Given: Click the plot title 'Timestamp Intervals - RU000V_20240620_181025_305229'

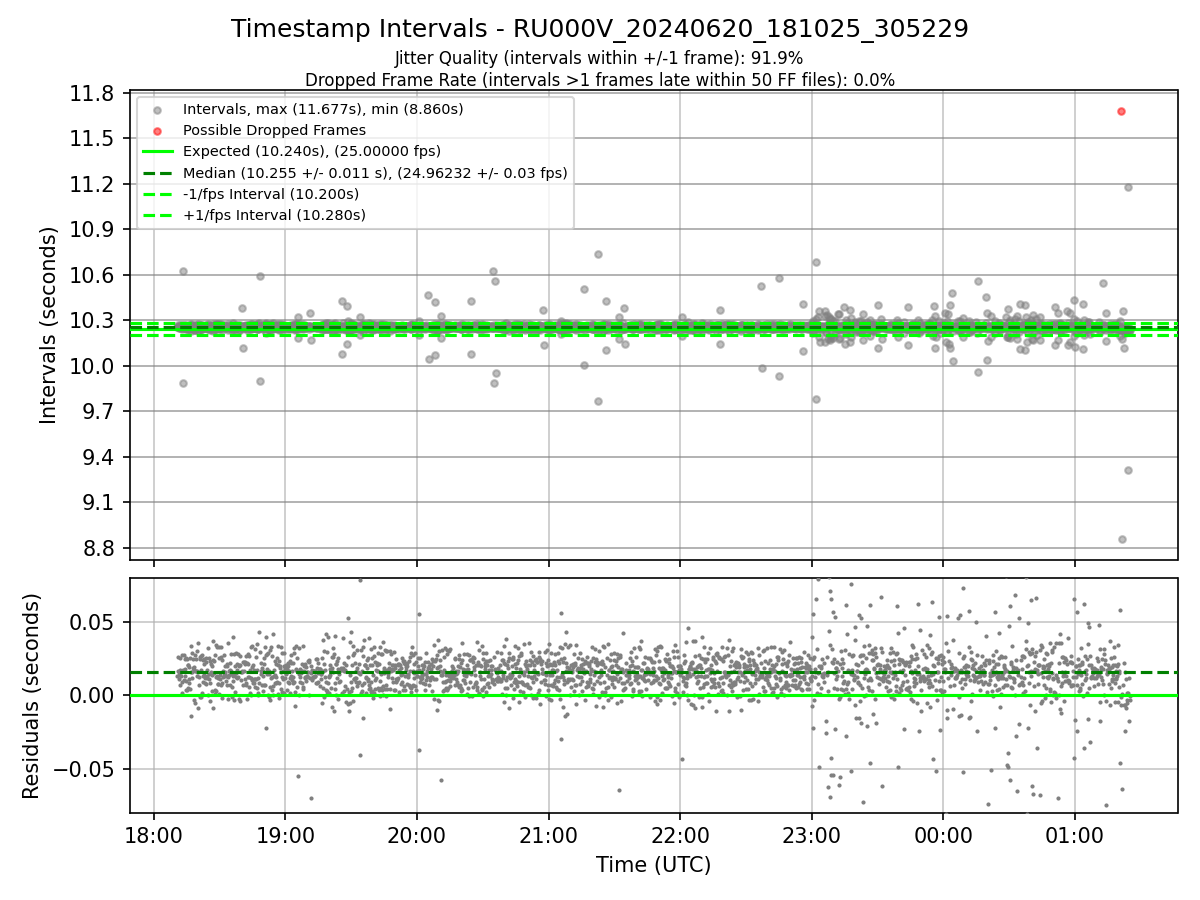Looking at the screenshot, I should (600, 29).
